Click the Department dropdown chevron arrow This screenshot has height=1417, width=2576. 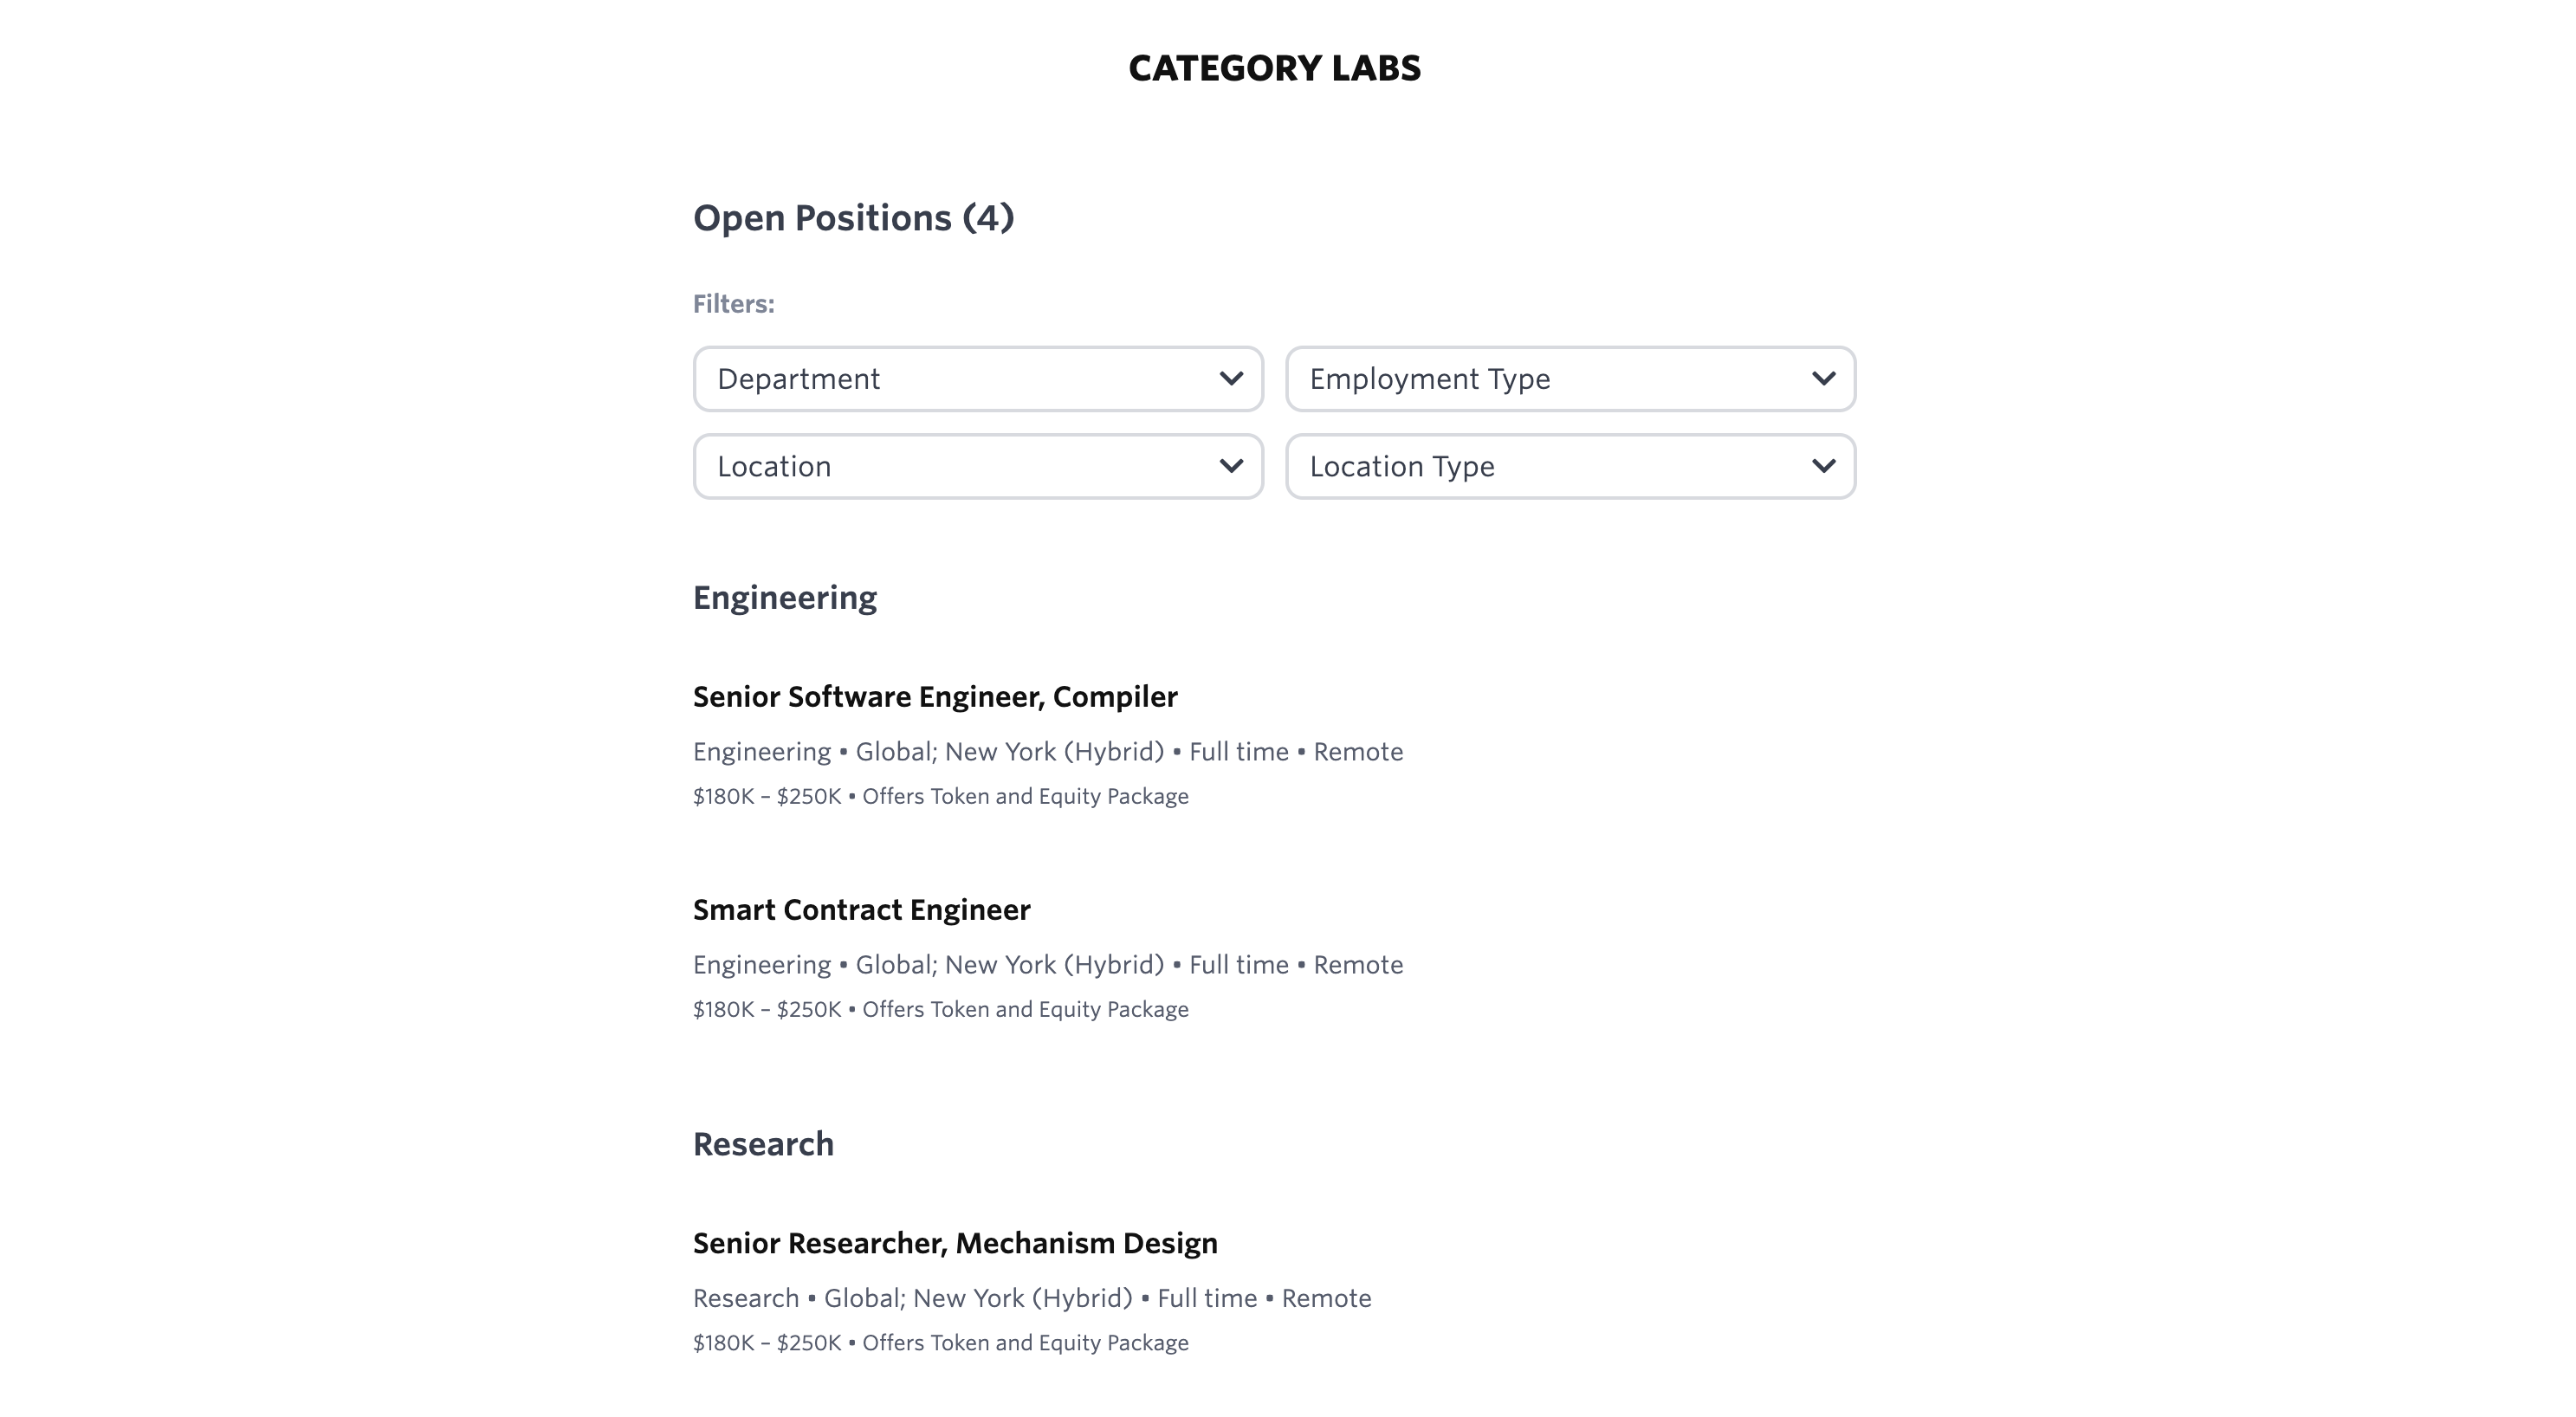pos(1231,379)
